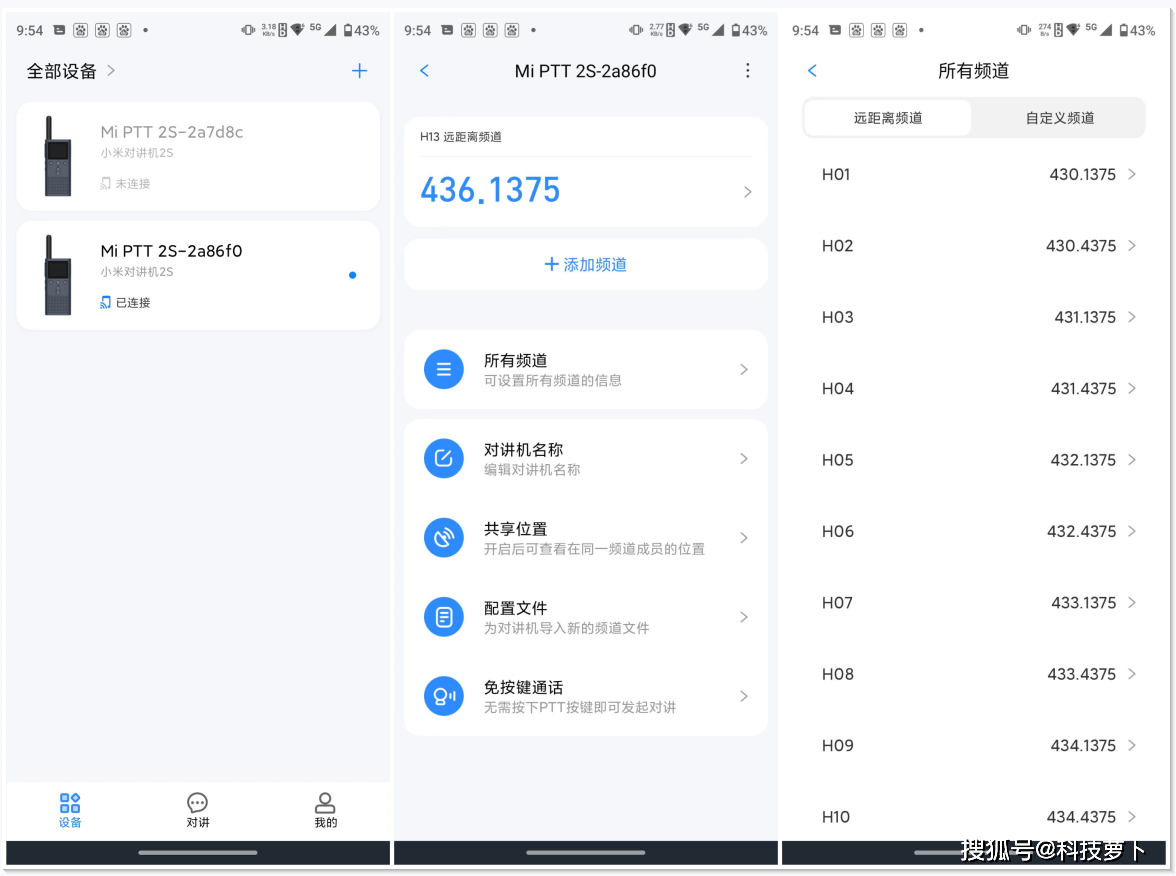Open the 436.1375 current channel chevron
Screen dimensions: 1176x876
[747, 192]
